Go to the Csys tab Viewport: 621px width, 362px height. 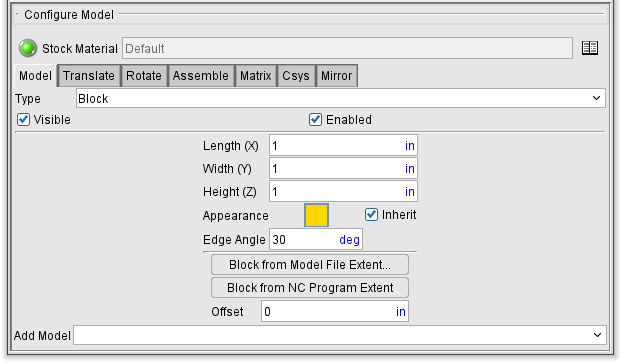click(296, 76)
